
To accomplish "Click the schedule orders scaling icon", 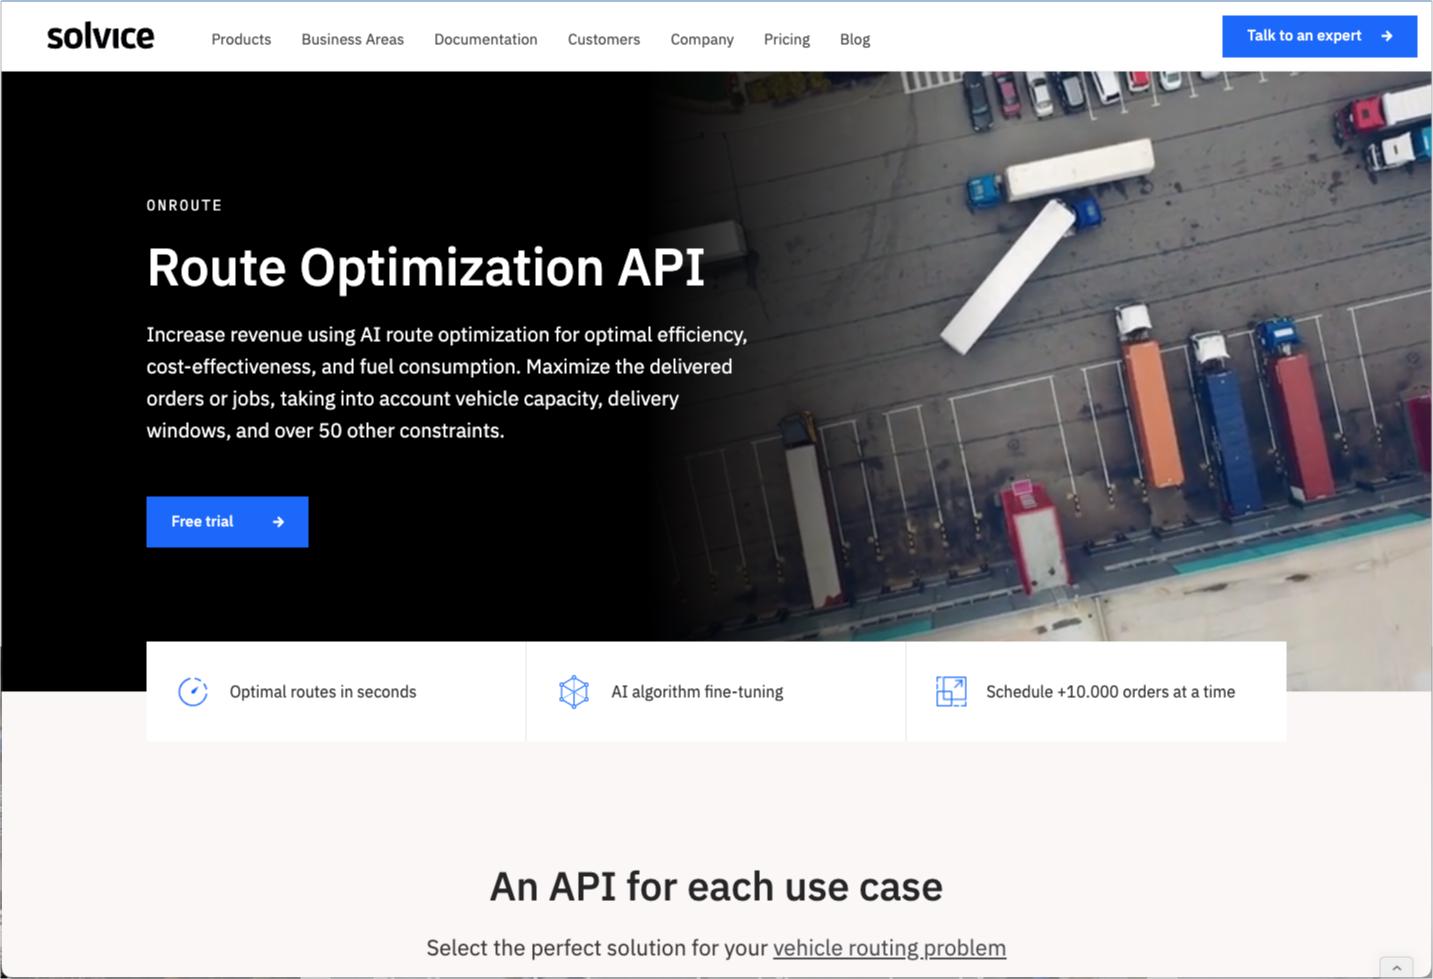I will pos(951,692).
